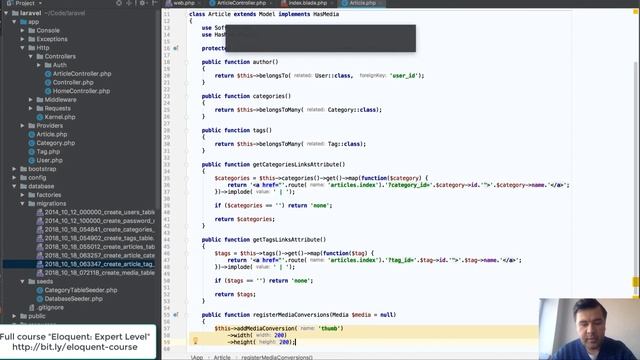Click the 'thumb' string in addMediaConversion
Image resolution: width=640 pixels, height=360 pixels.
330,329
